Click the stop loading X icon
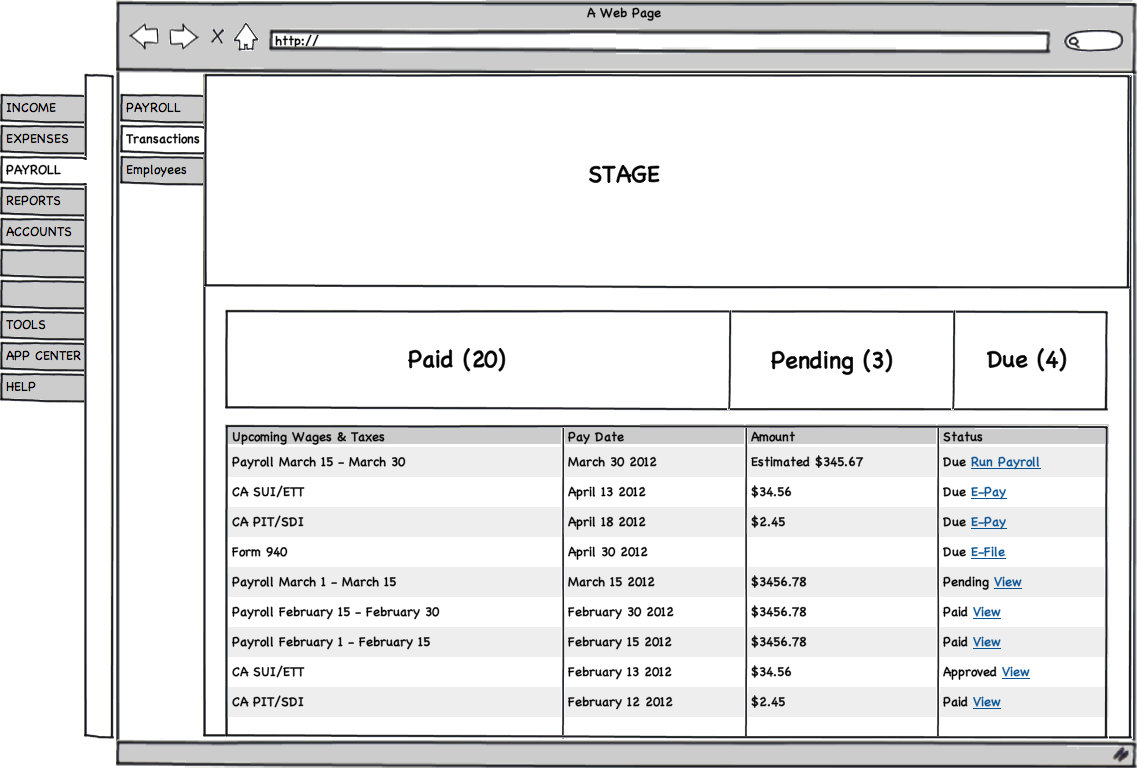 217,36
